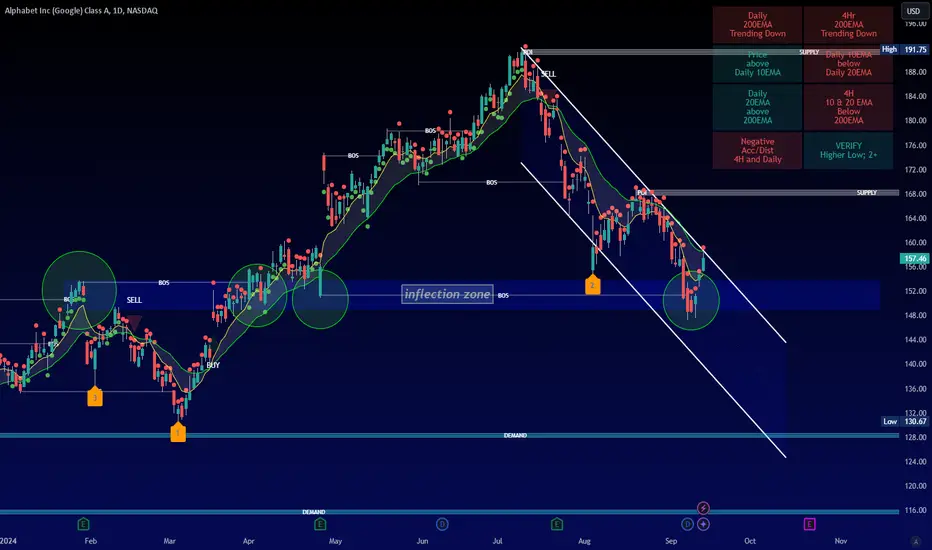Click the BUY signal label

tap(213, 365)
